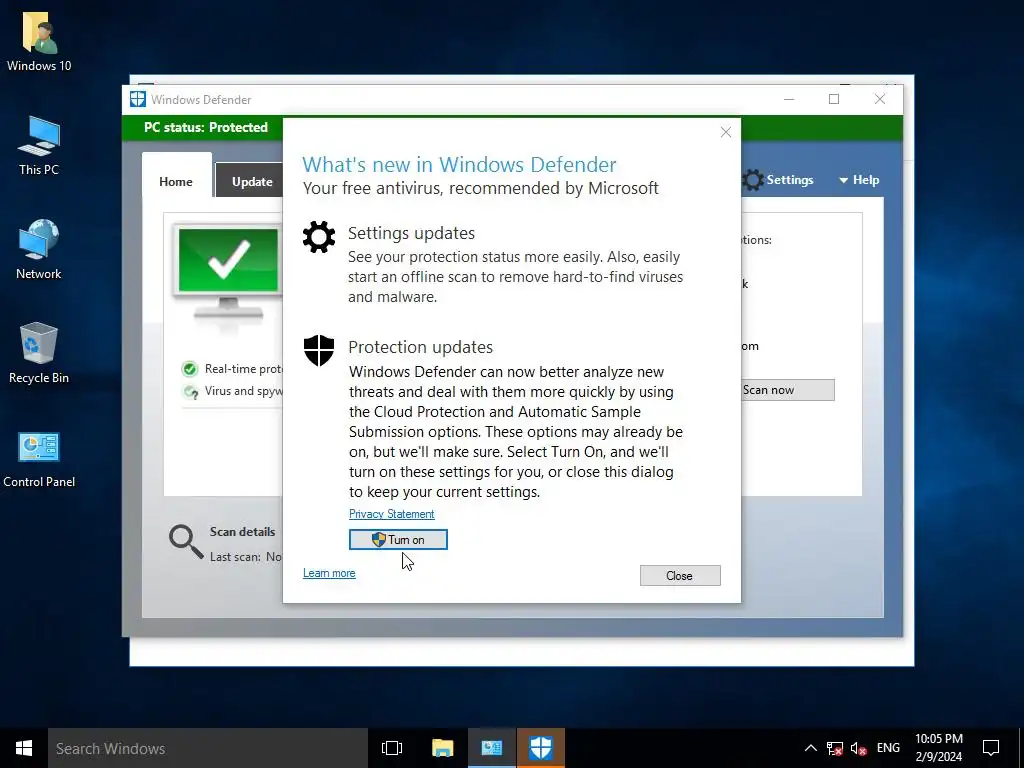Dismiss the dialog with the X icon
Screen dimensions: 1024x768
pyautogui.click(x=726, y=132)
